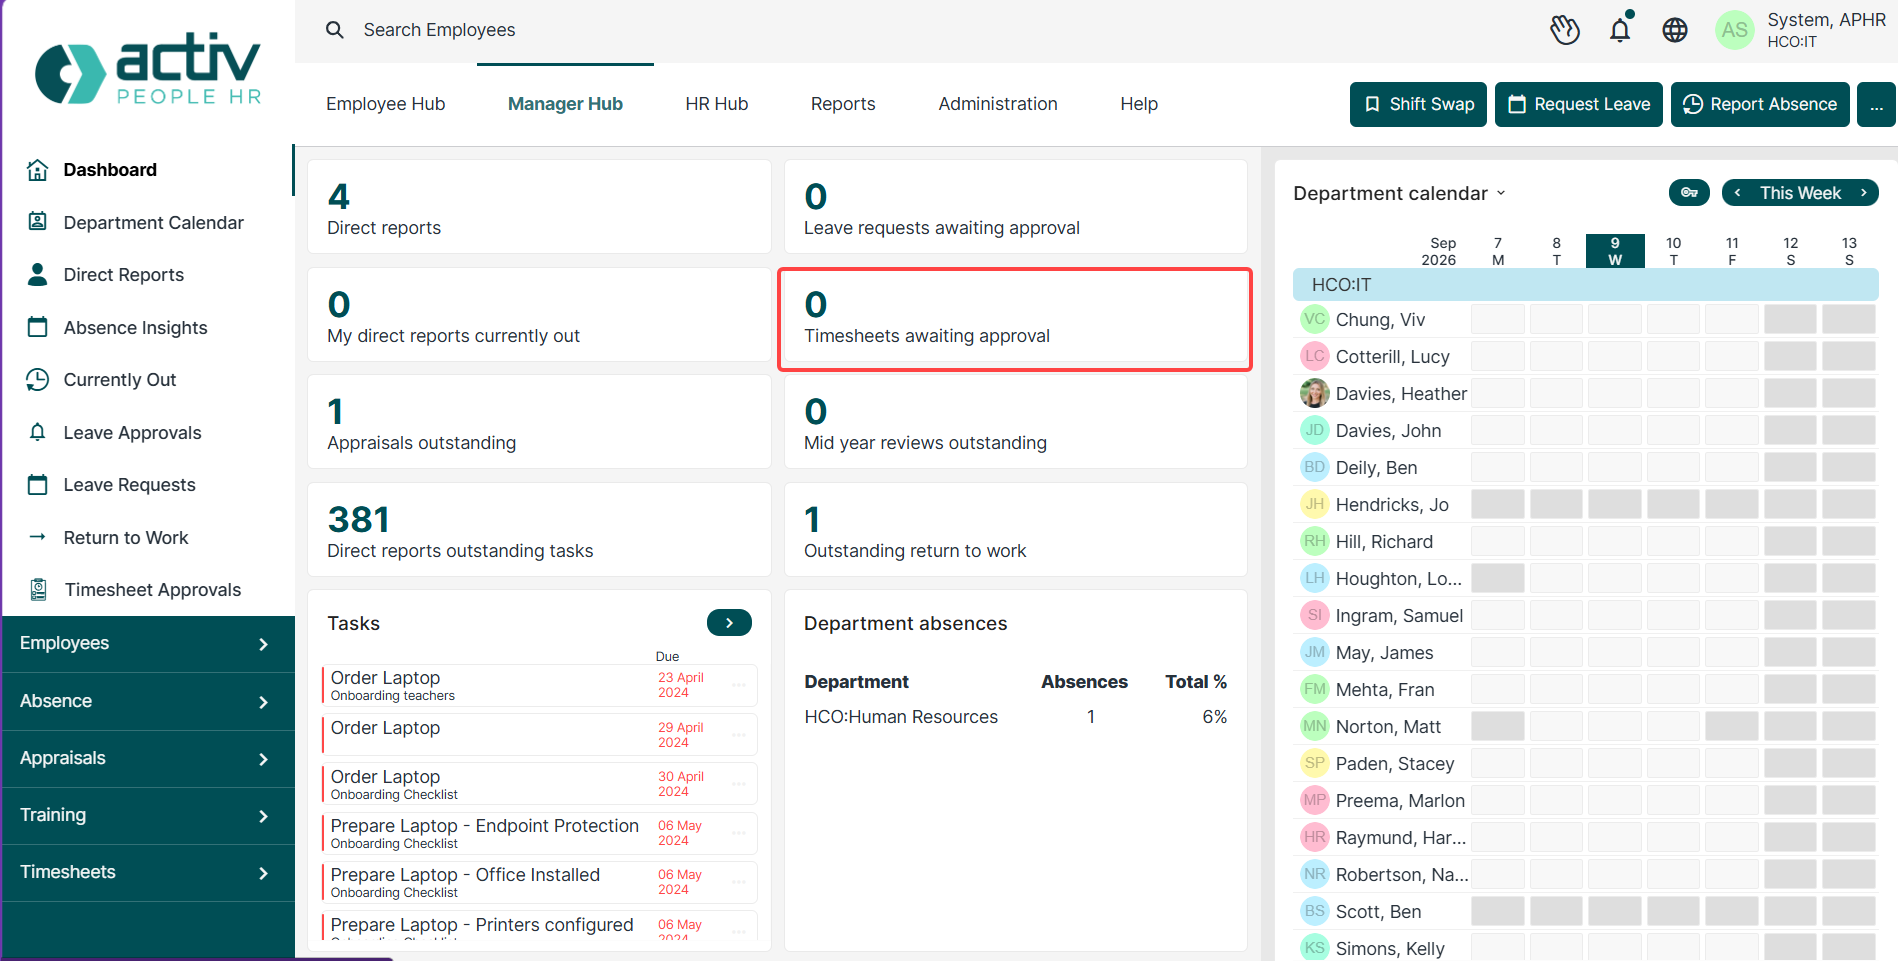Click the Shift Swap button

[1418, 104]
